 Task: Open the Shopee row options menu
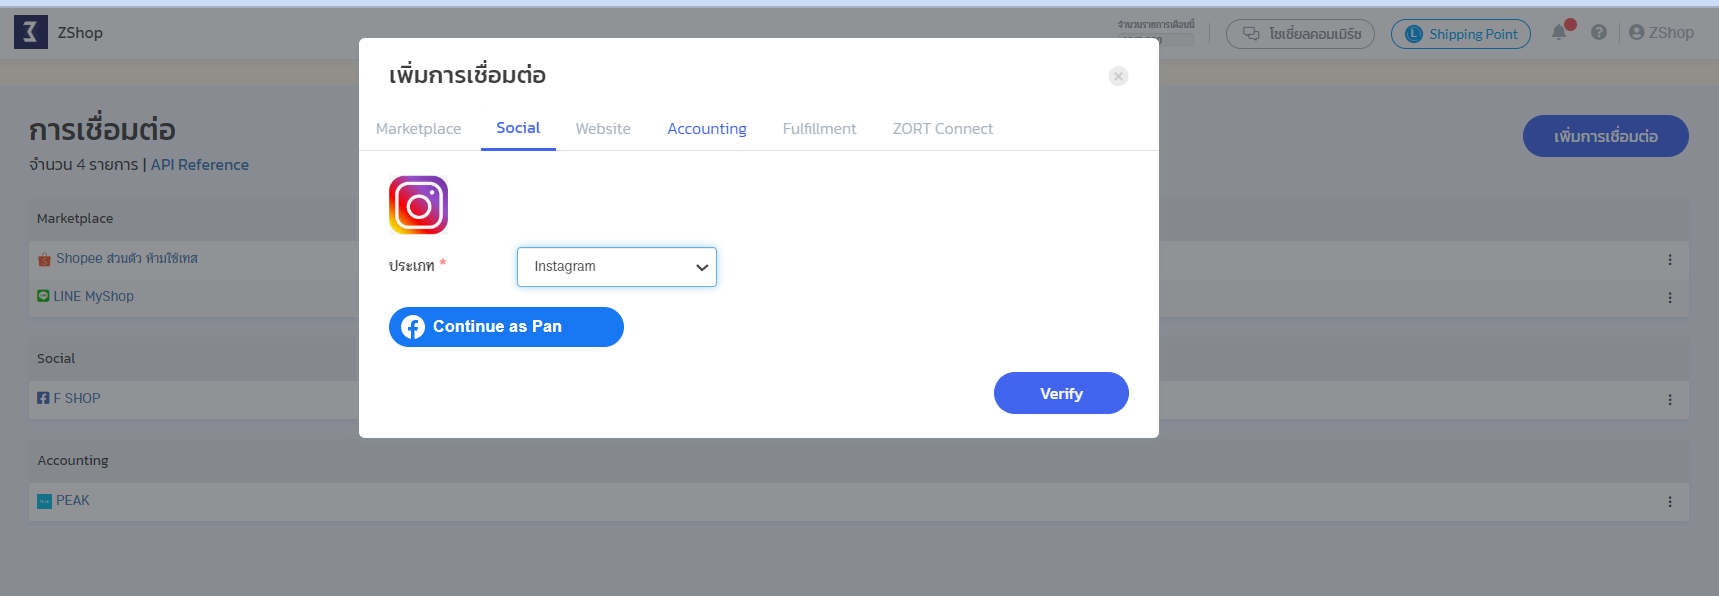coord(1669,260)
